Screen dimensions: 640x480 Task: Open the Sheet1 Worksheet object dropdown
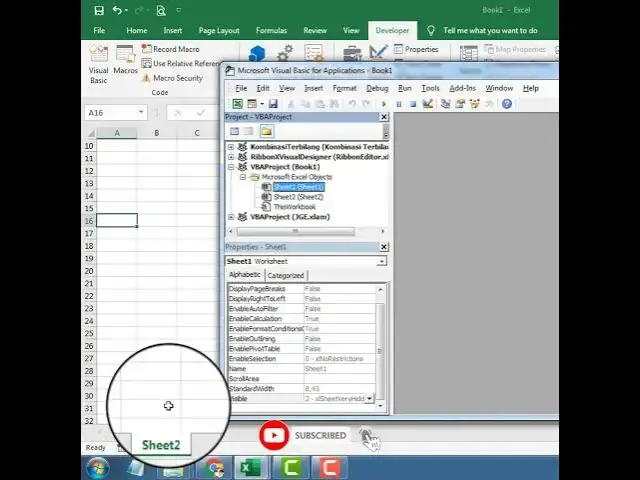point(382,261)
